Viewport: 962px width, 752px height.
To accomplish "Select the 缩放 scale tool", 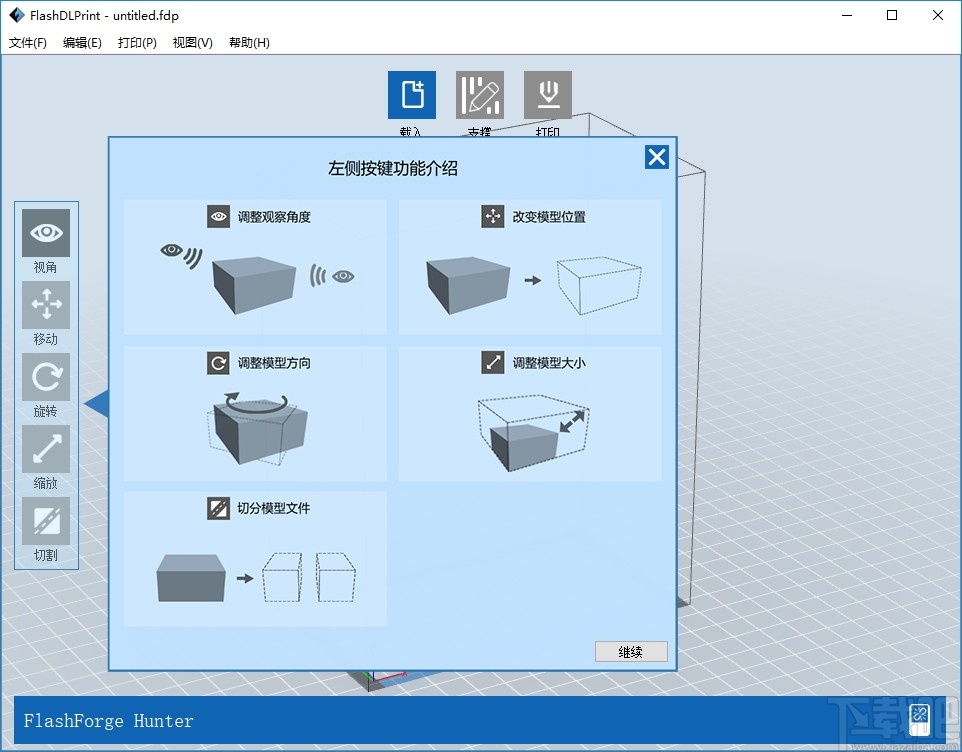I will pyautogui.click(x=45, y=449).
